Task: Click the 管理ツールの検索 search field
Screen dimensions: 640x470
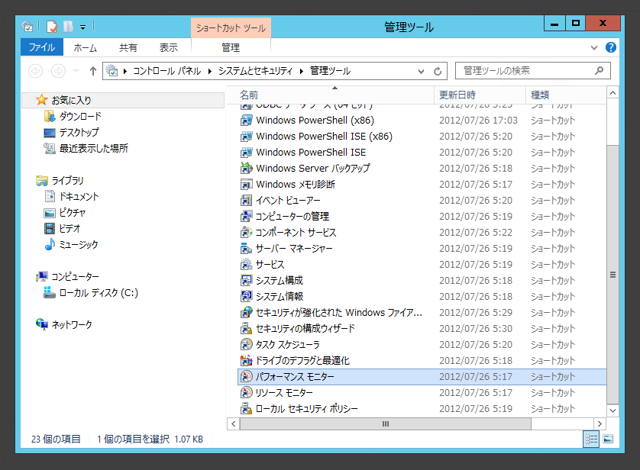Action: pos(533,71)
